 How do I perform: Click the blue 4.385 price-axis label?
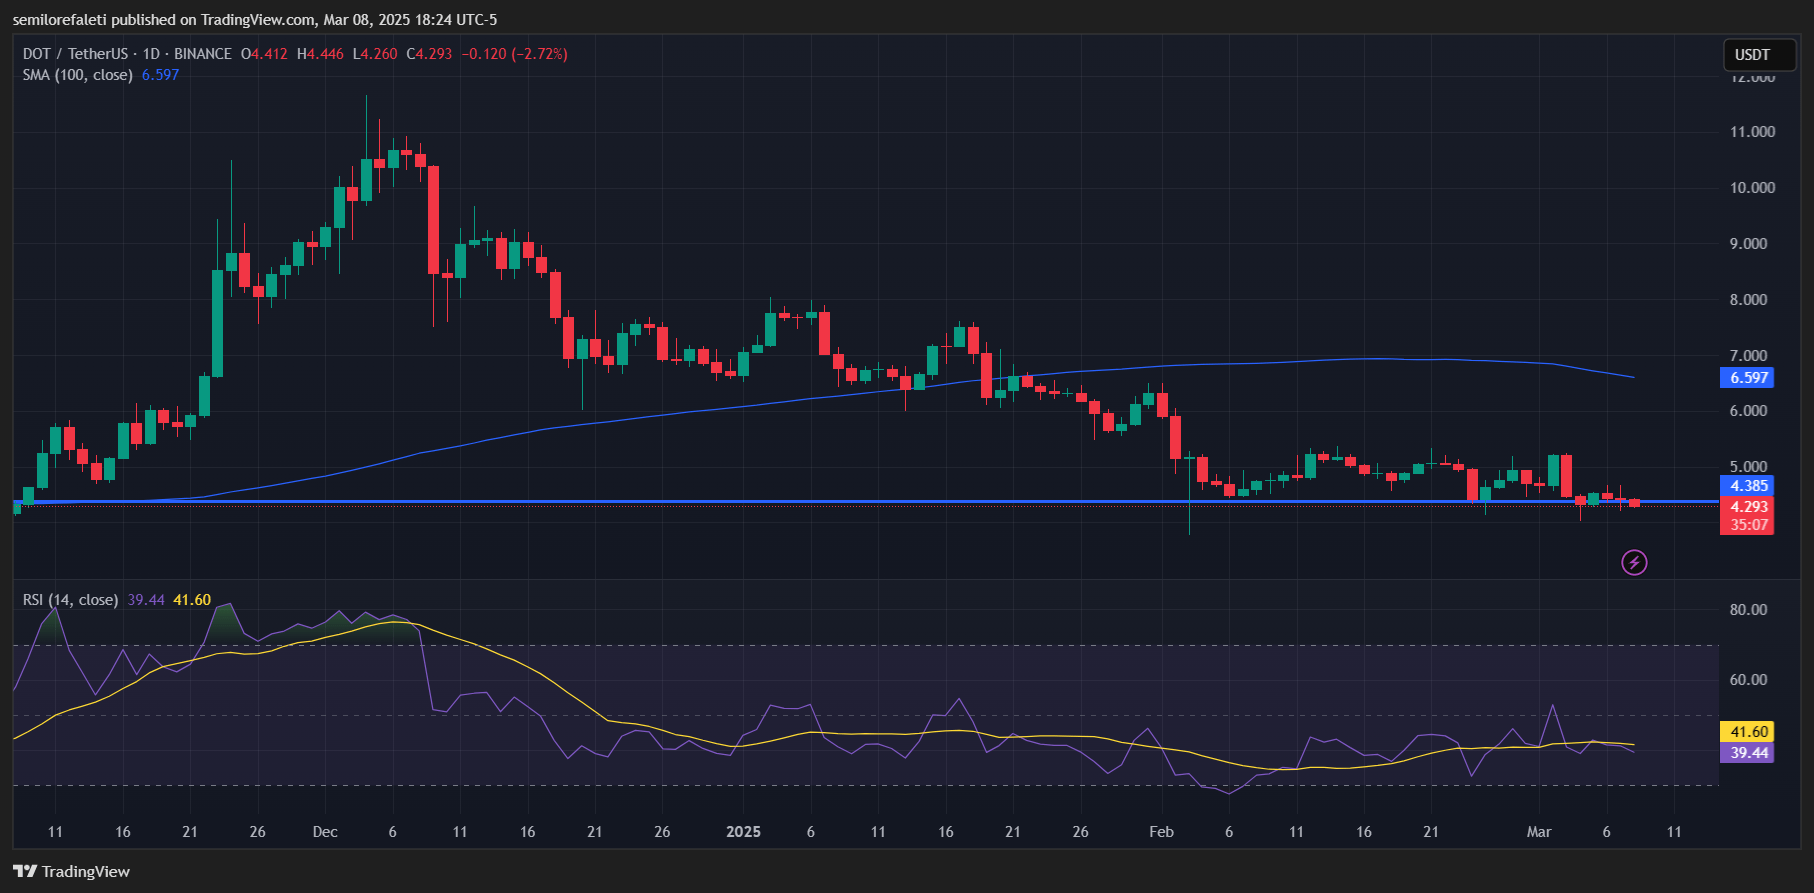[1747, 486]
